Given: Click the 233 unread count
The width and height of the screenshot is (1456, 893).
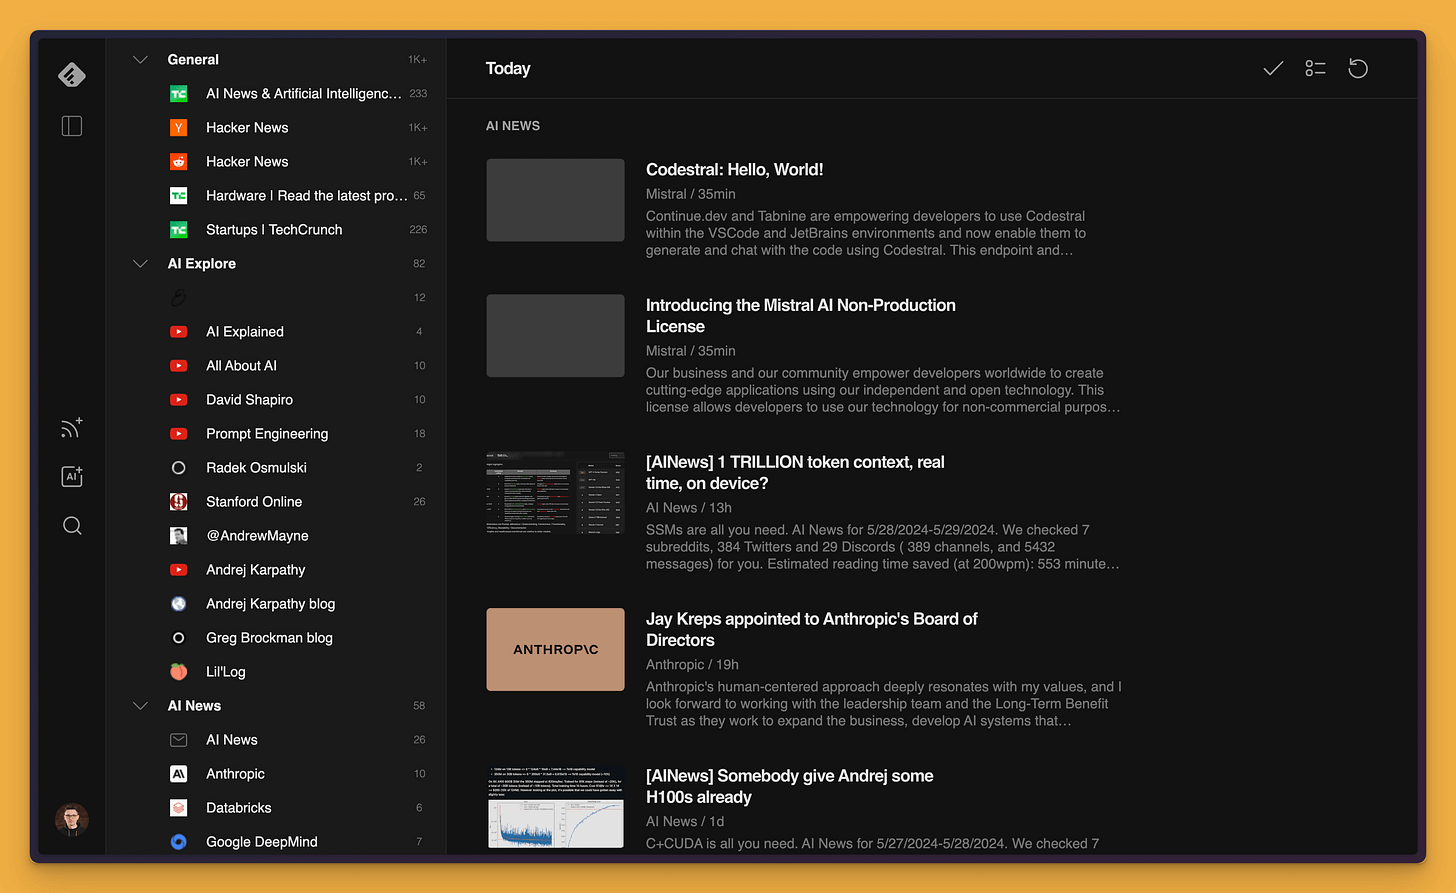Looking at the screenshot, I should pos(418,94).
